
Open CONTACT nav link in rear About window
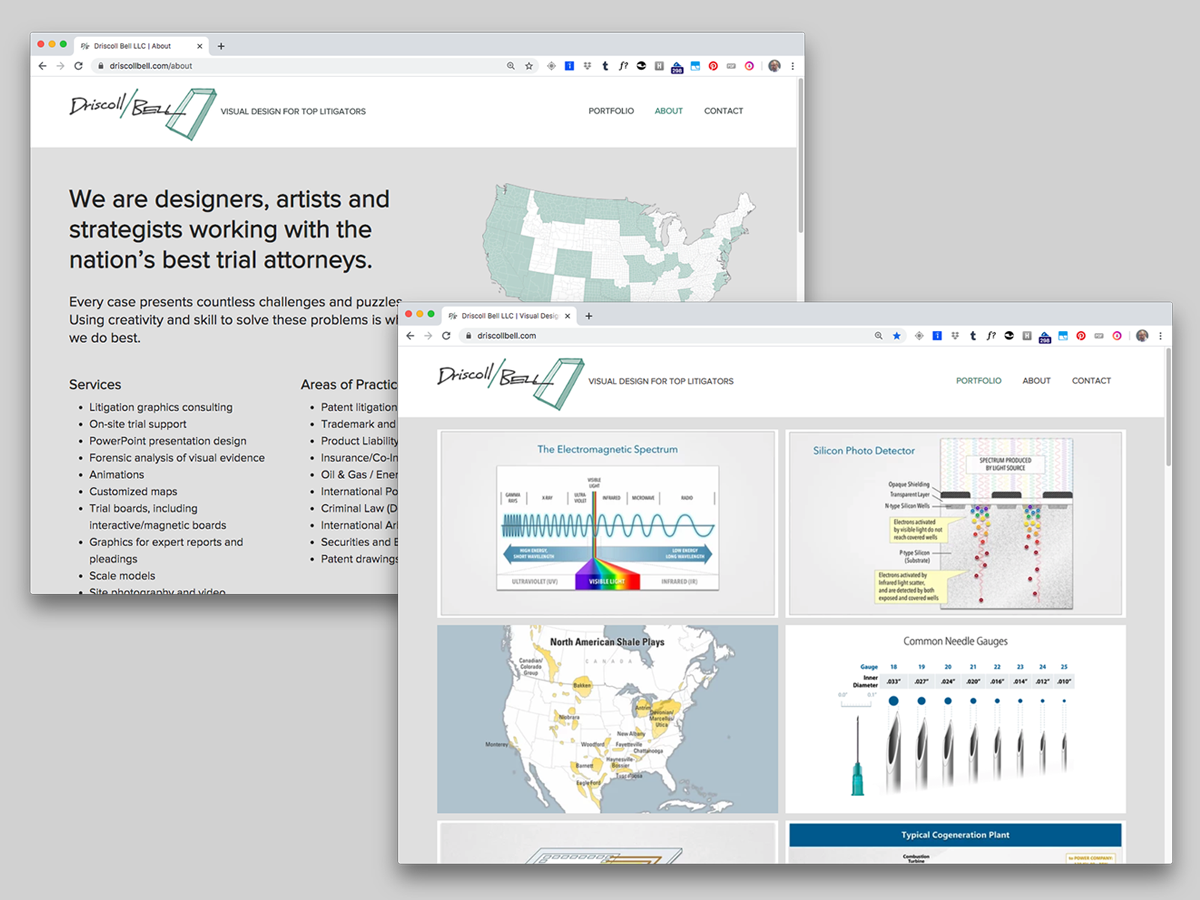click(723, 111)
